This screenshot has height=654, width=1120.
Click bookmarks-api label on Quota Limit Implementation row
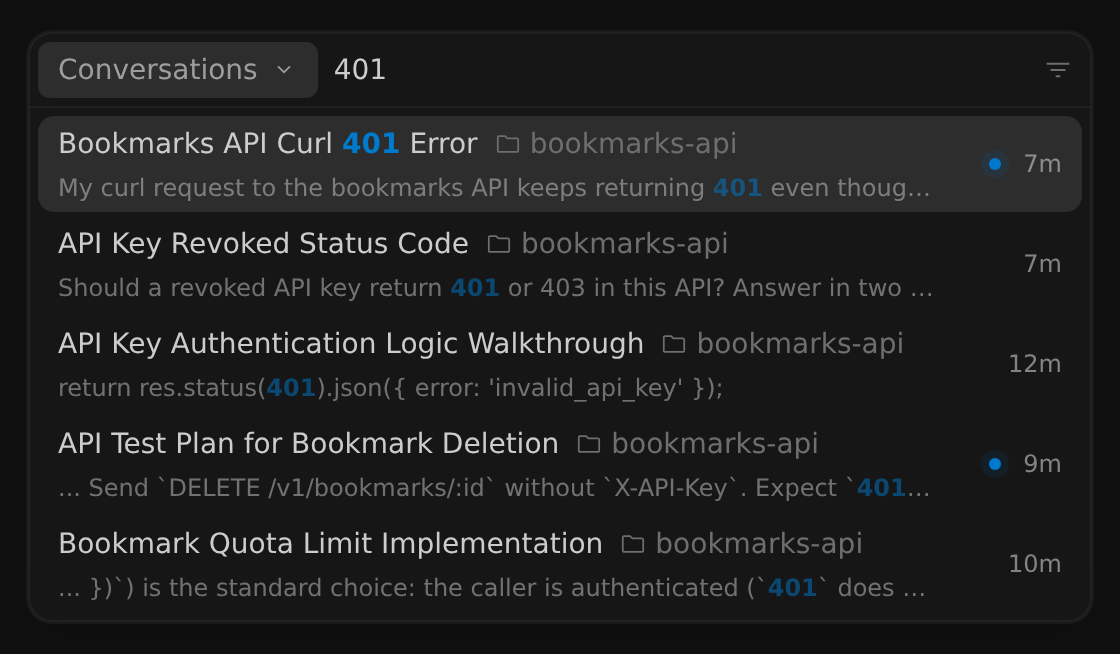pos(759,543)
